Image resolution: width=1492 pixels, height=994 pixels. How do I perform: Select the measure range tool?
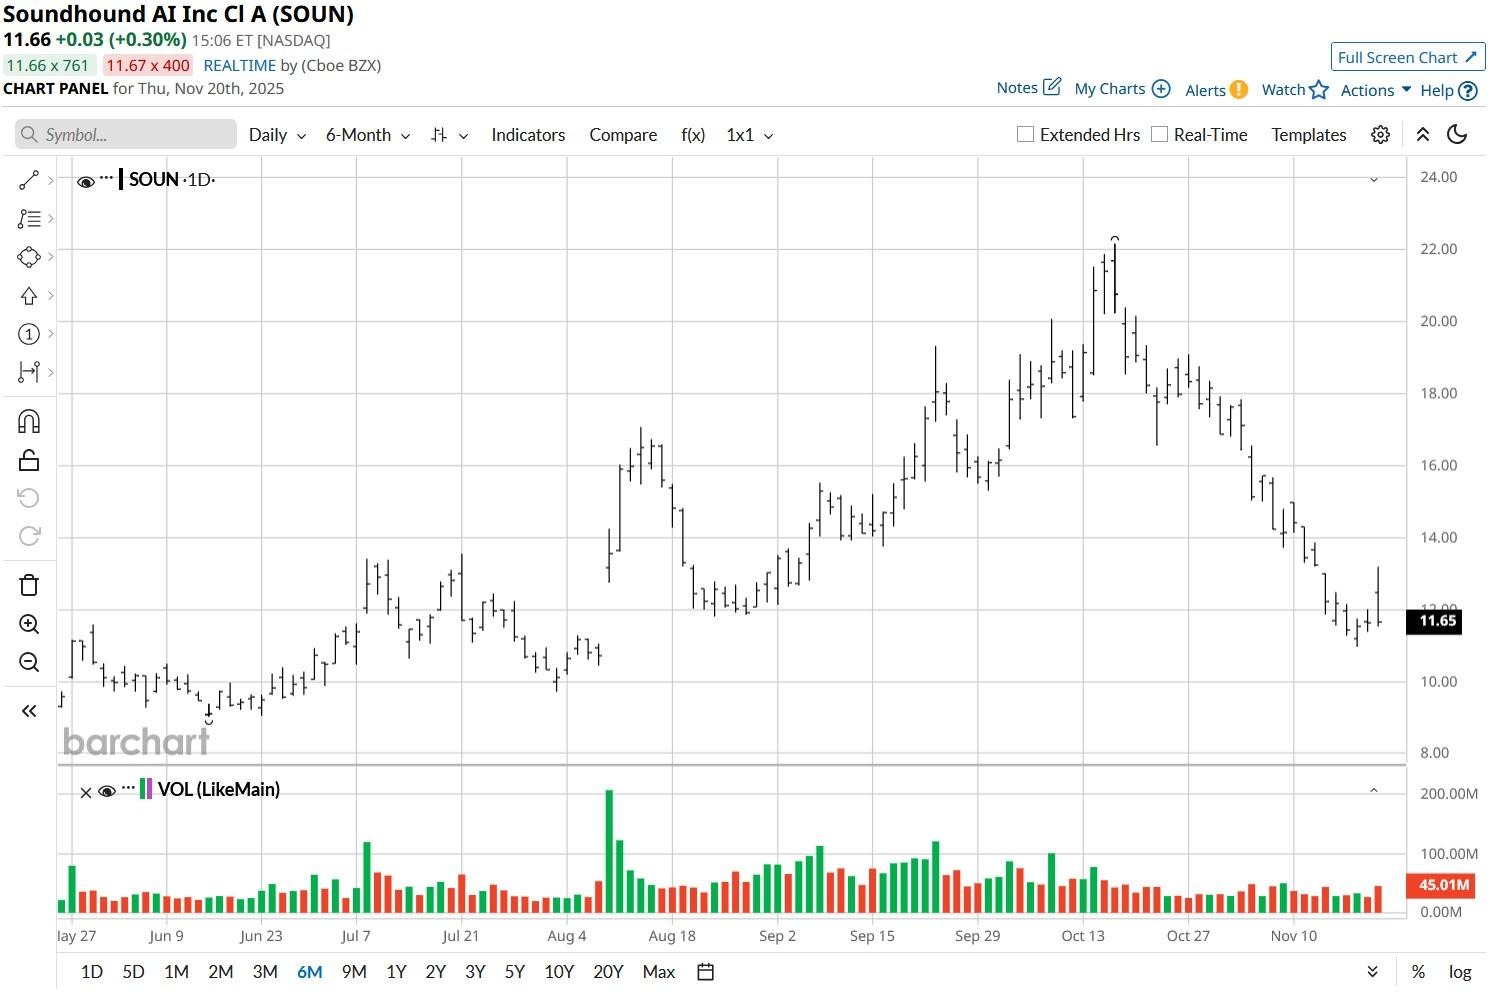(x=28, y=372)
